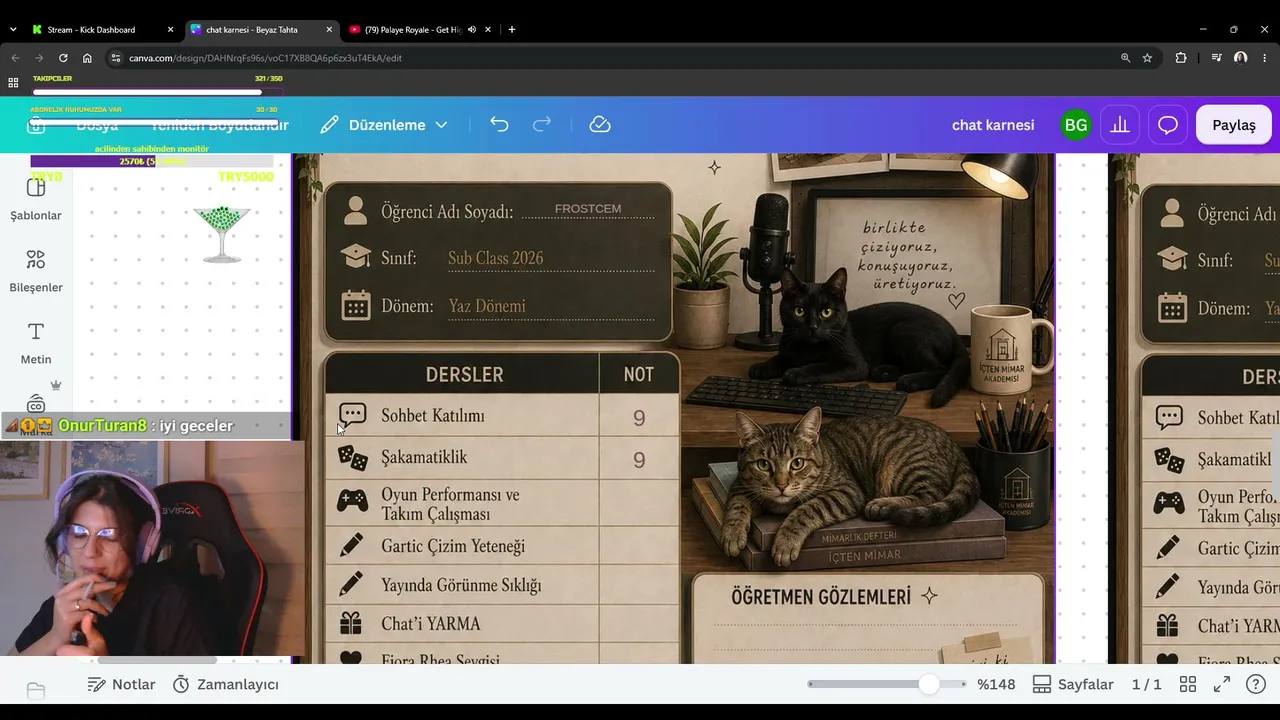View site information for canva.com
Viewport: 1280px width, 720px height.
(x=116, y=58)
